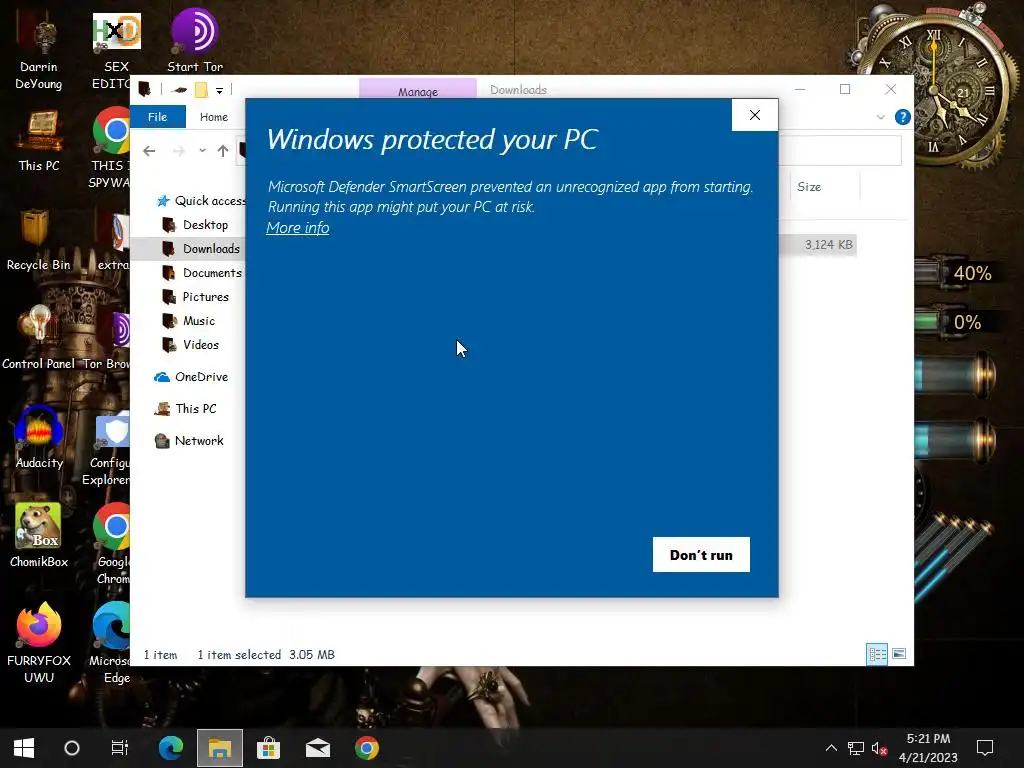Select Downloads in the navigation pane
The height and width of the screenshot is (768, 1024).
(201, 249)
